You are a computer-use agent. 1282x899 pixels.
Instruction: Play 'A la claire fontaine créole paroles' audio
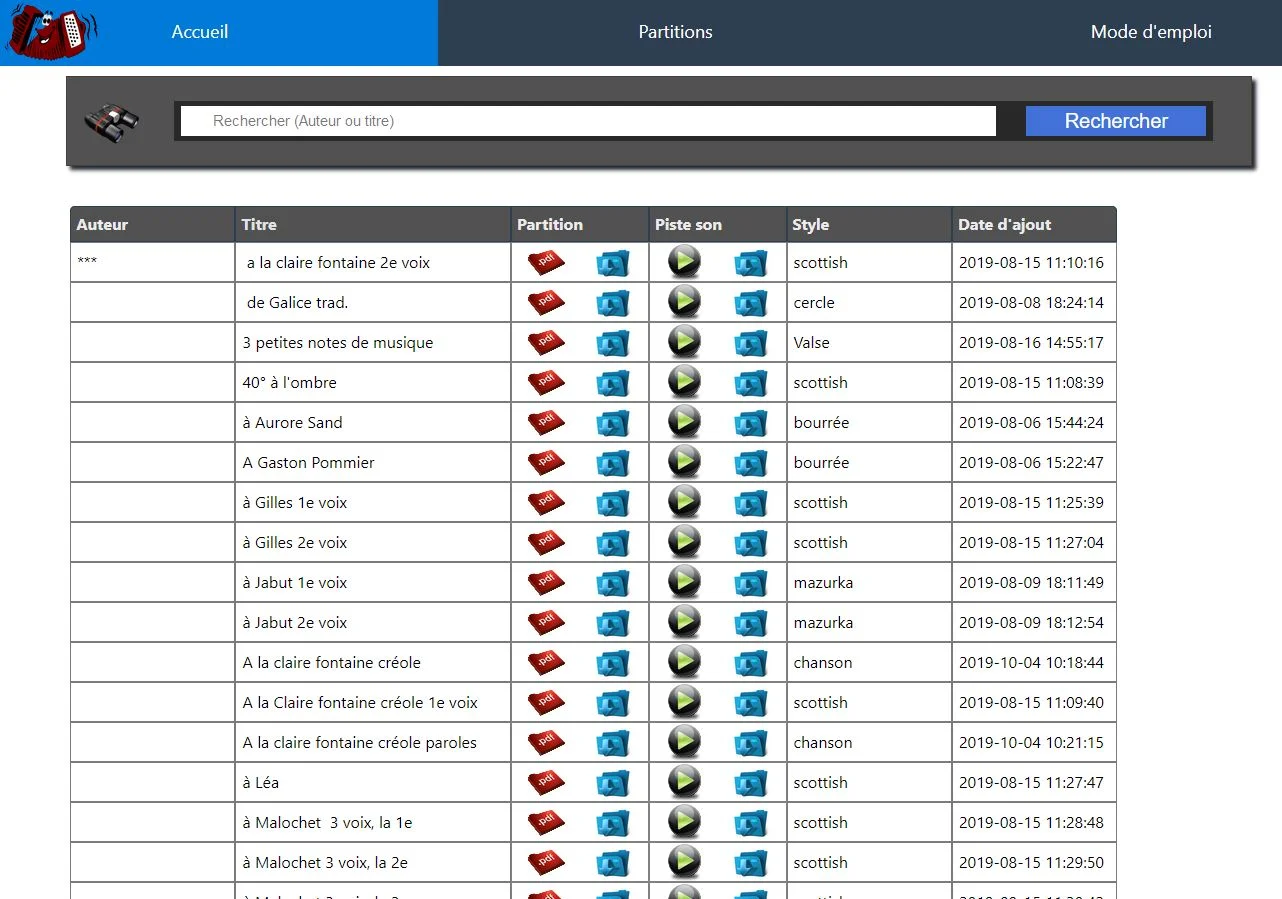pyautogui.click(x=684, y=742)
